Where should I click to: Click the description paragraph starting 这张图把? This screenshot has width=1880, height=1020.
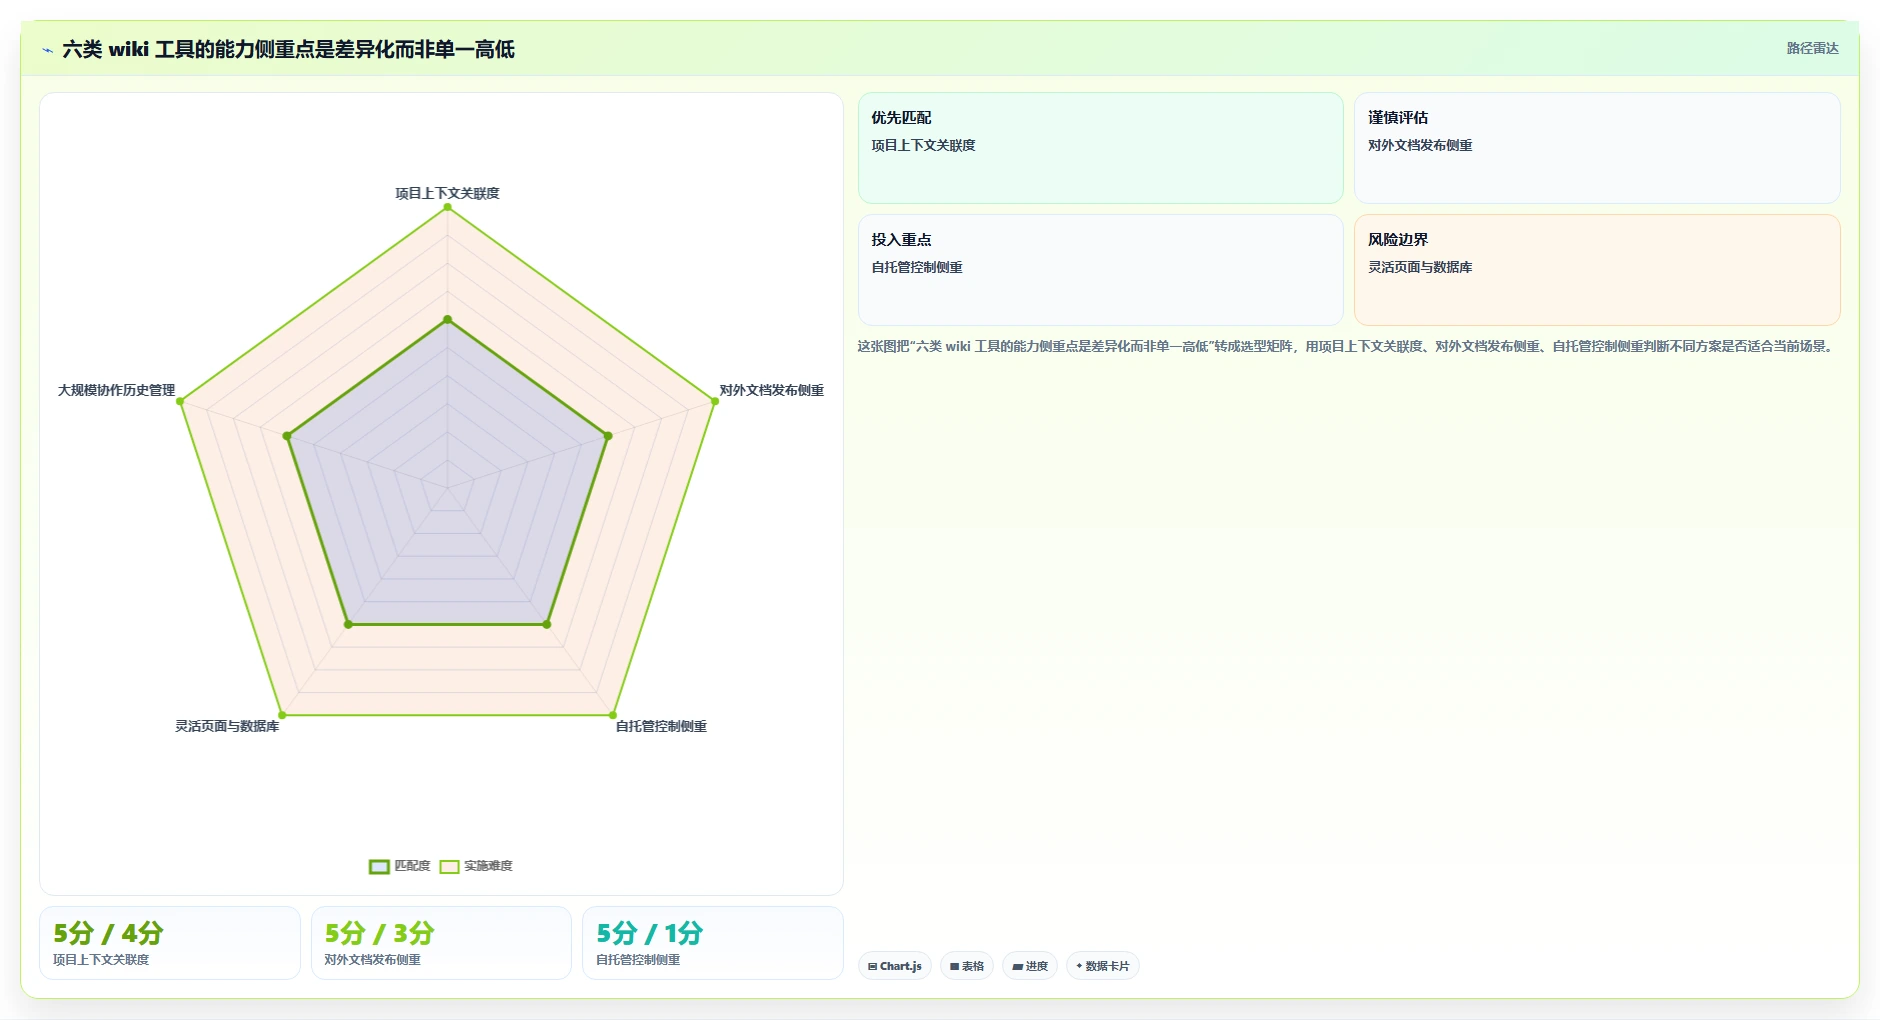click(x=1346, y=346)
